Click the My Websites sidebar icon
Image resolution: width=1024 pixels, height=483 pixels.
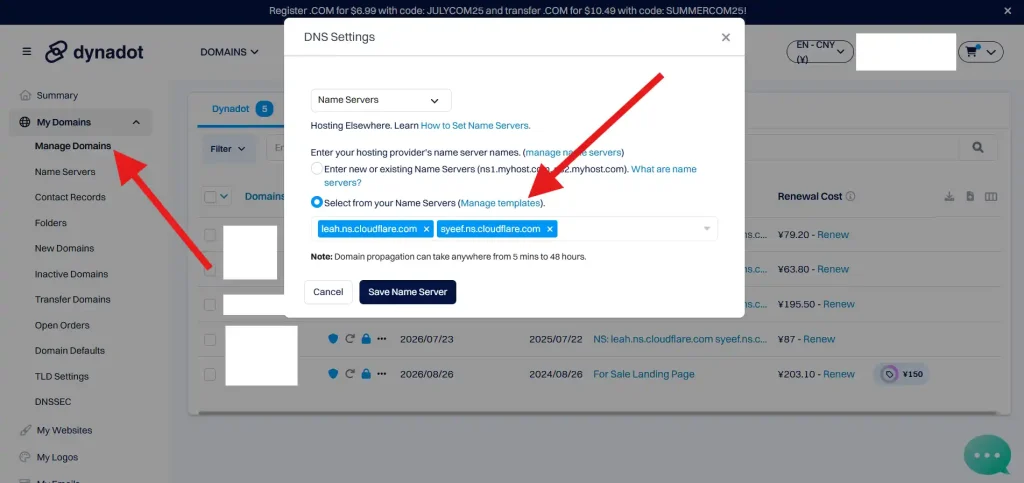pos(25,430)
